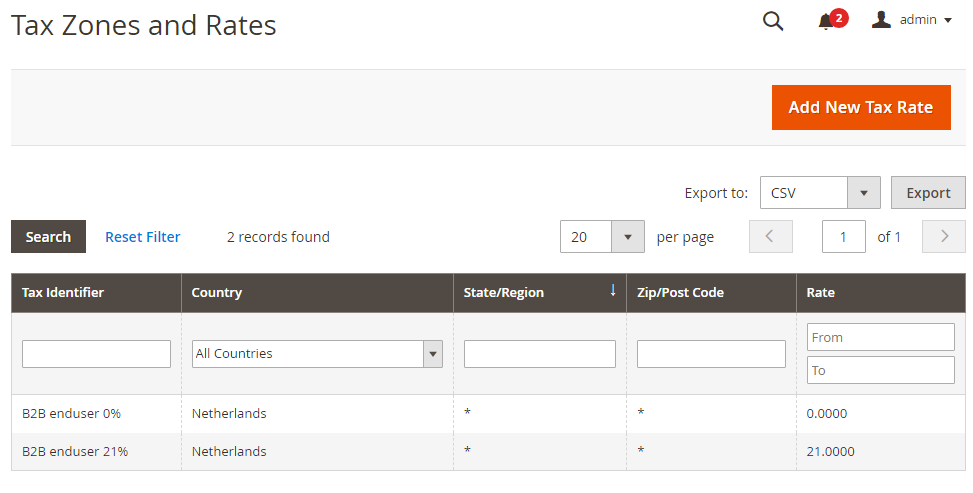Open notifications bell with 2 alerts
Viewport: 973px width, 493px height.
coord(826,21)
